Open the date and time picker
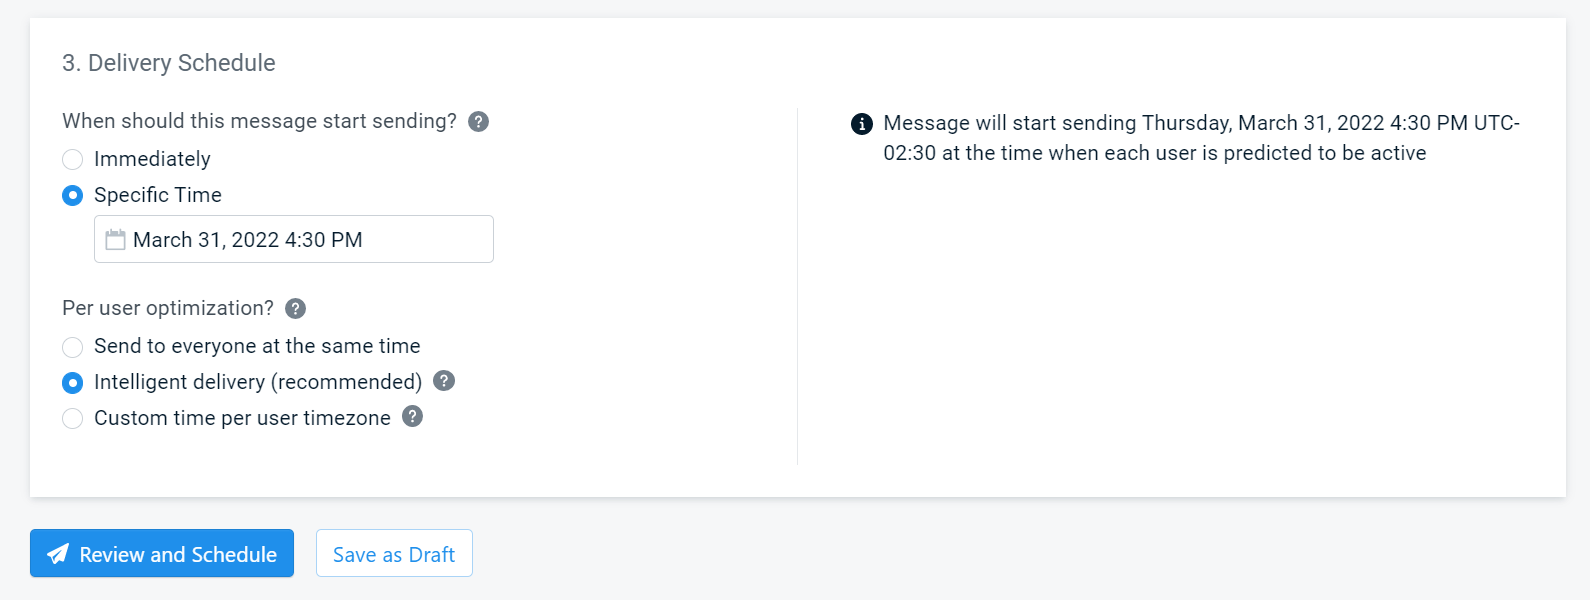The image size is (1590, 600). (293, 239)
